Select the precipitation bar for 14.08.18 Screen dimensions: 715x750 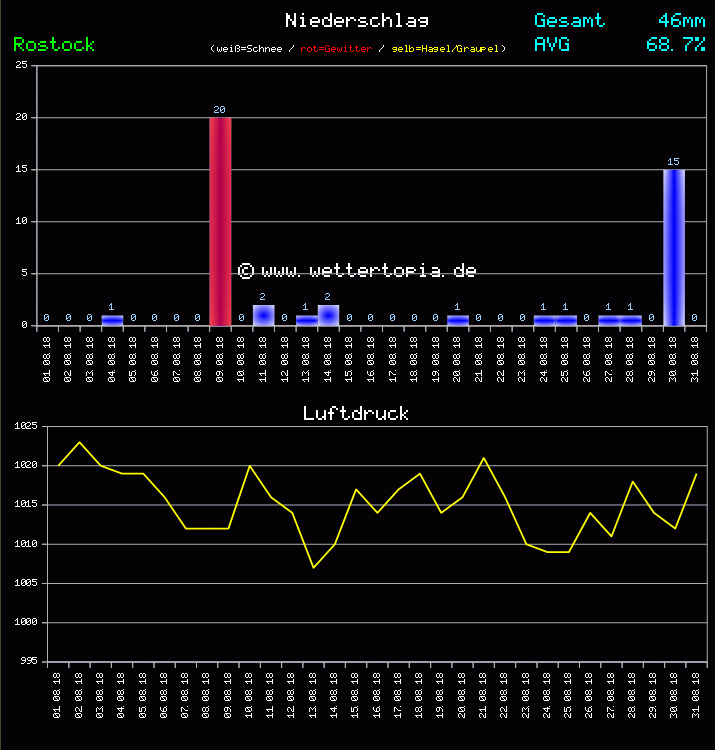click(x=328, y=315)
